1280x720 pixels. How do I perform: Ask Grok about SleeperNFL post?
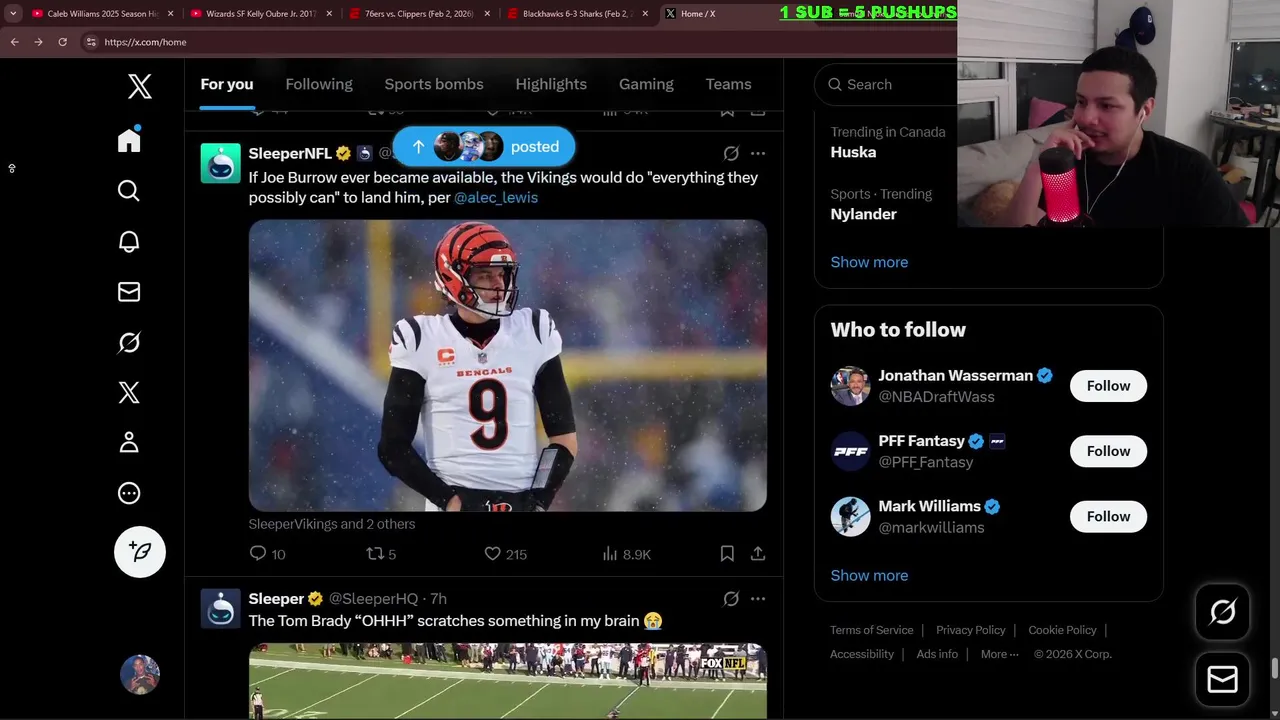pyautogui.click(x=731, y=153)
